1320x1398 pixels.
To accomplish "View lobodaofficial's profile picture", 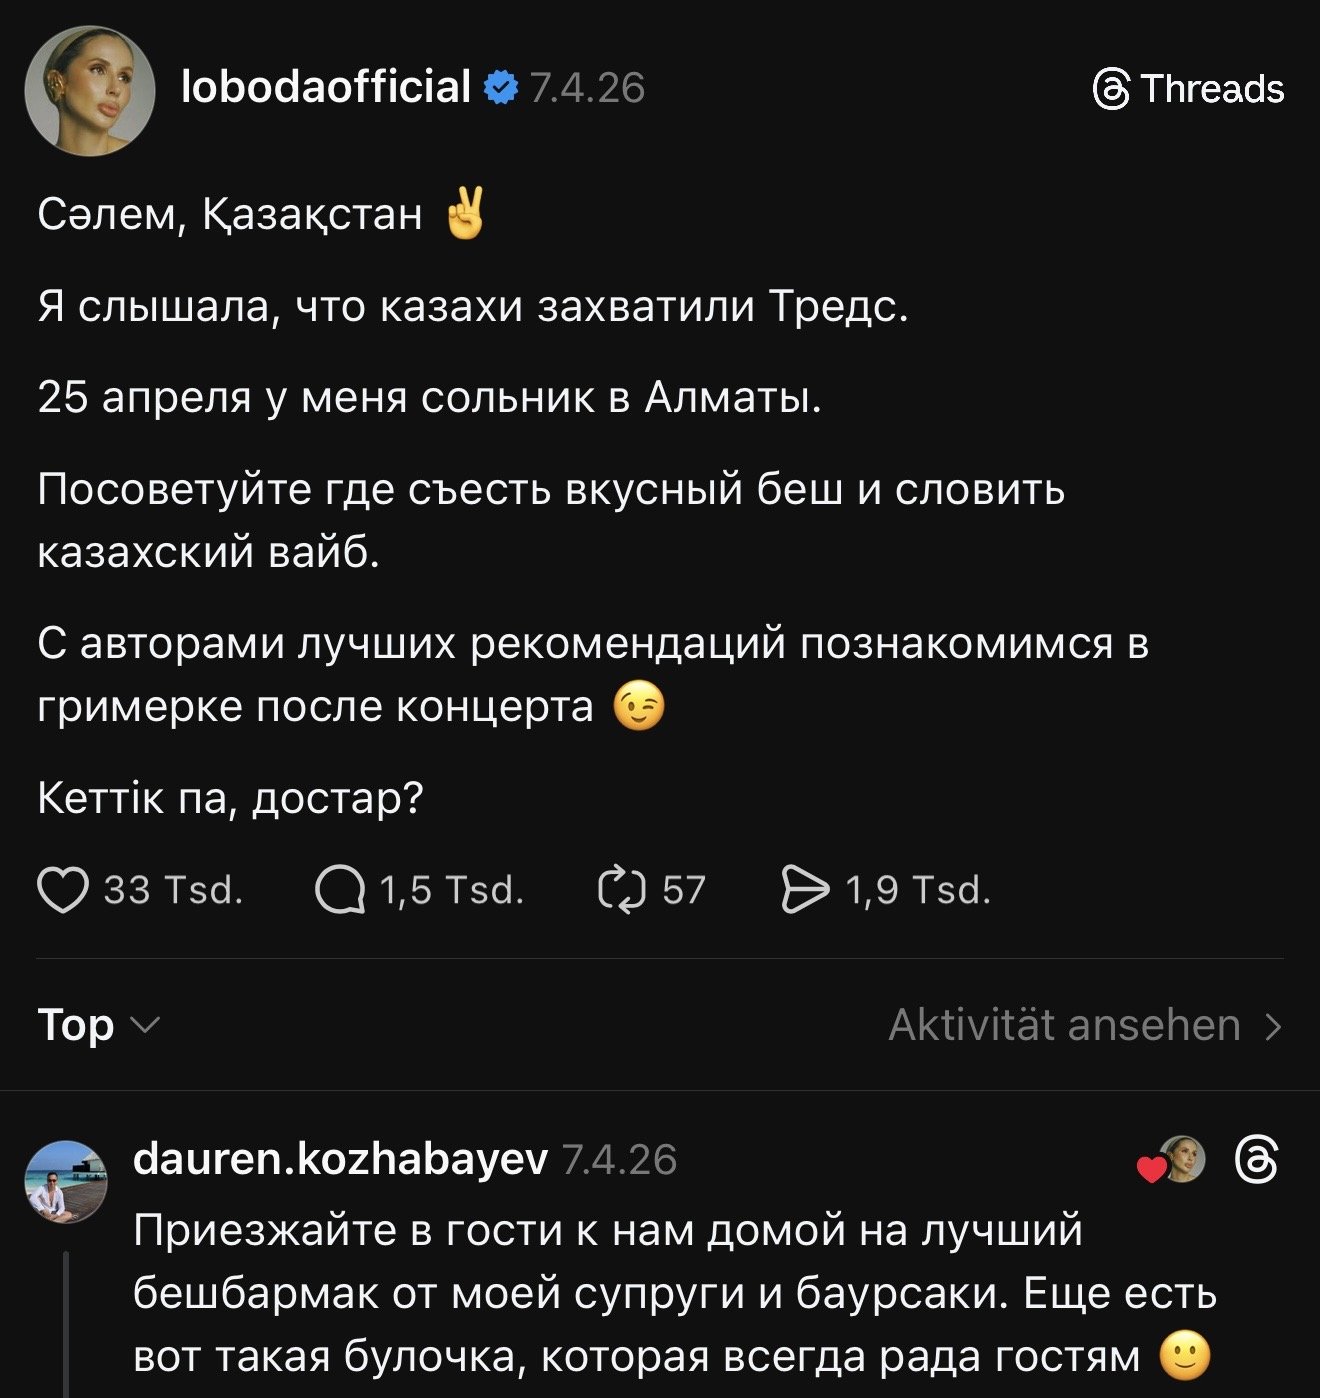I will pos(90,90).
